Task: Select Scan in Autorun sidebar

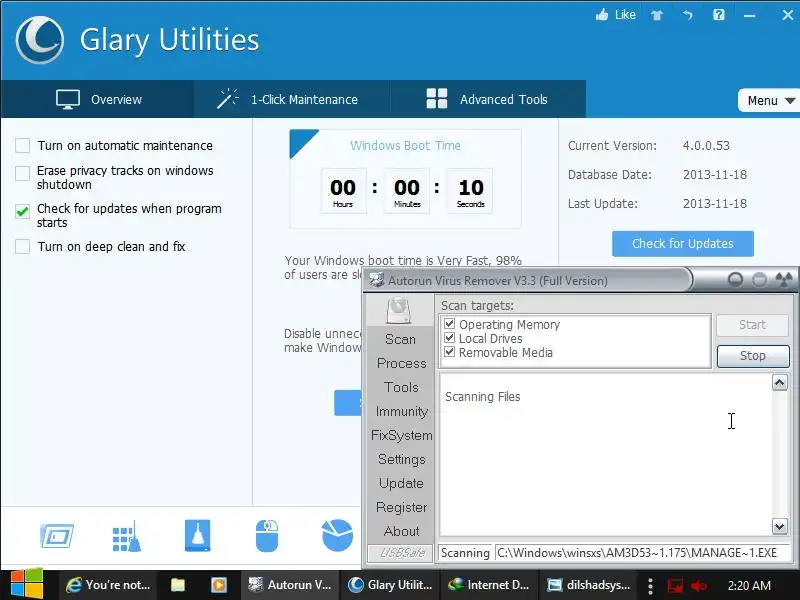Action: point(401,339)
